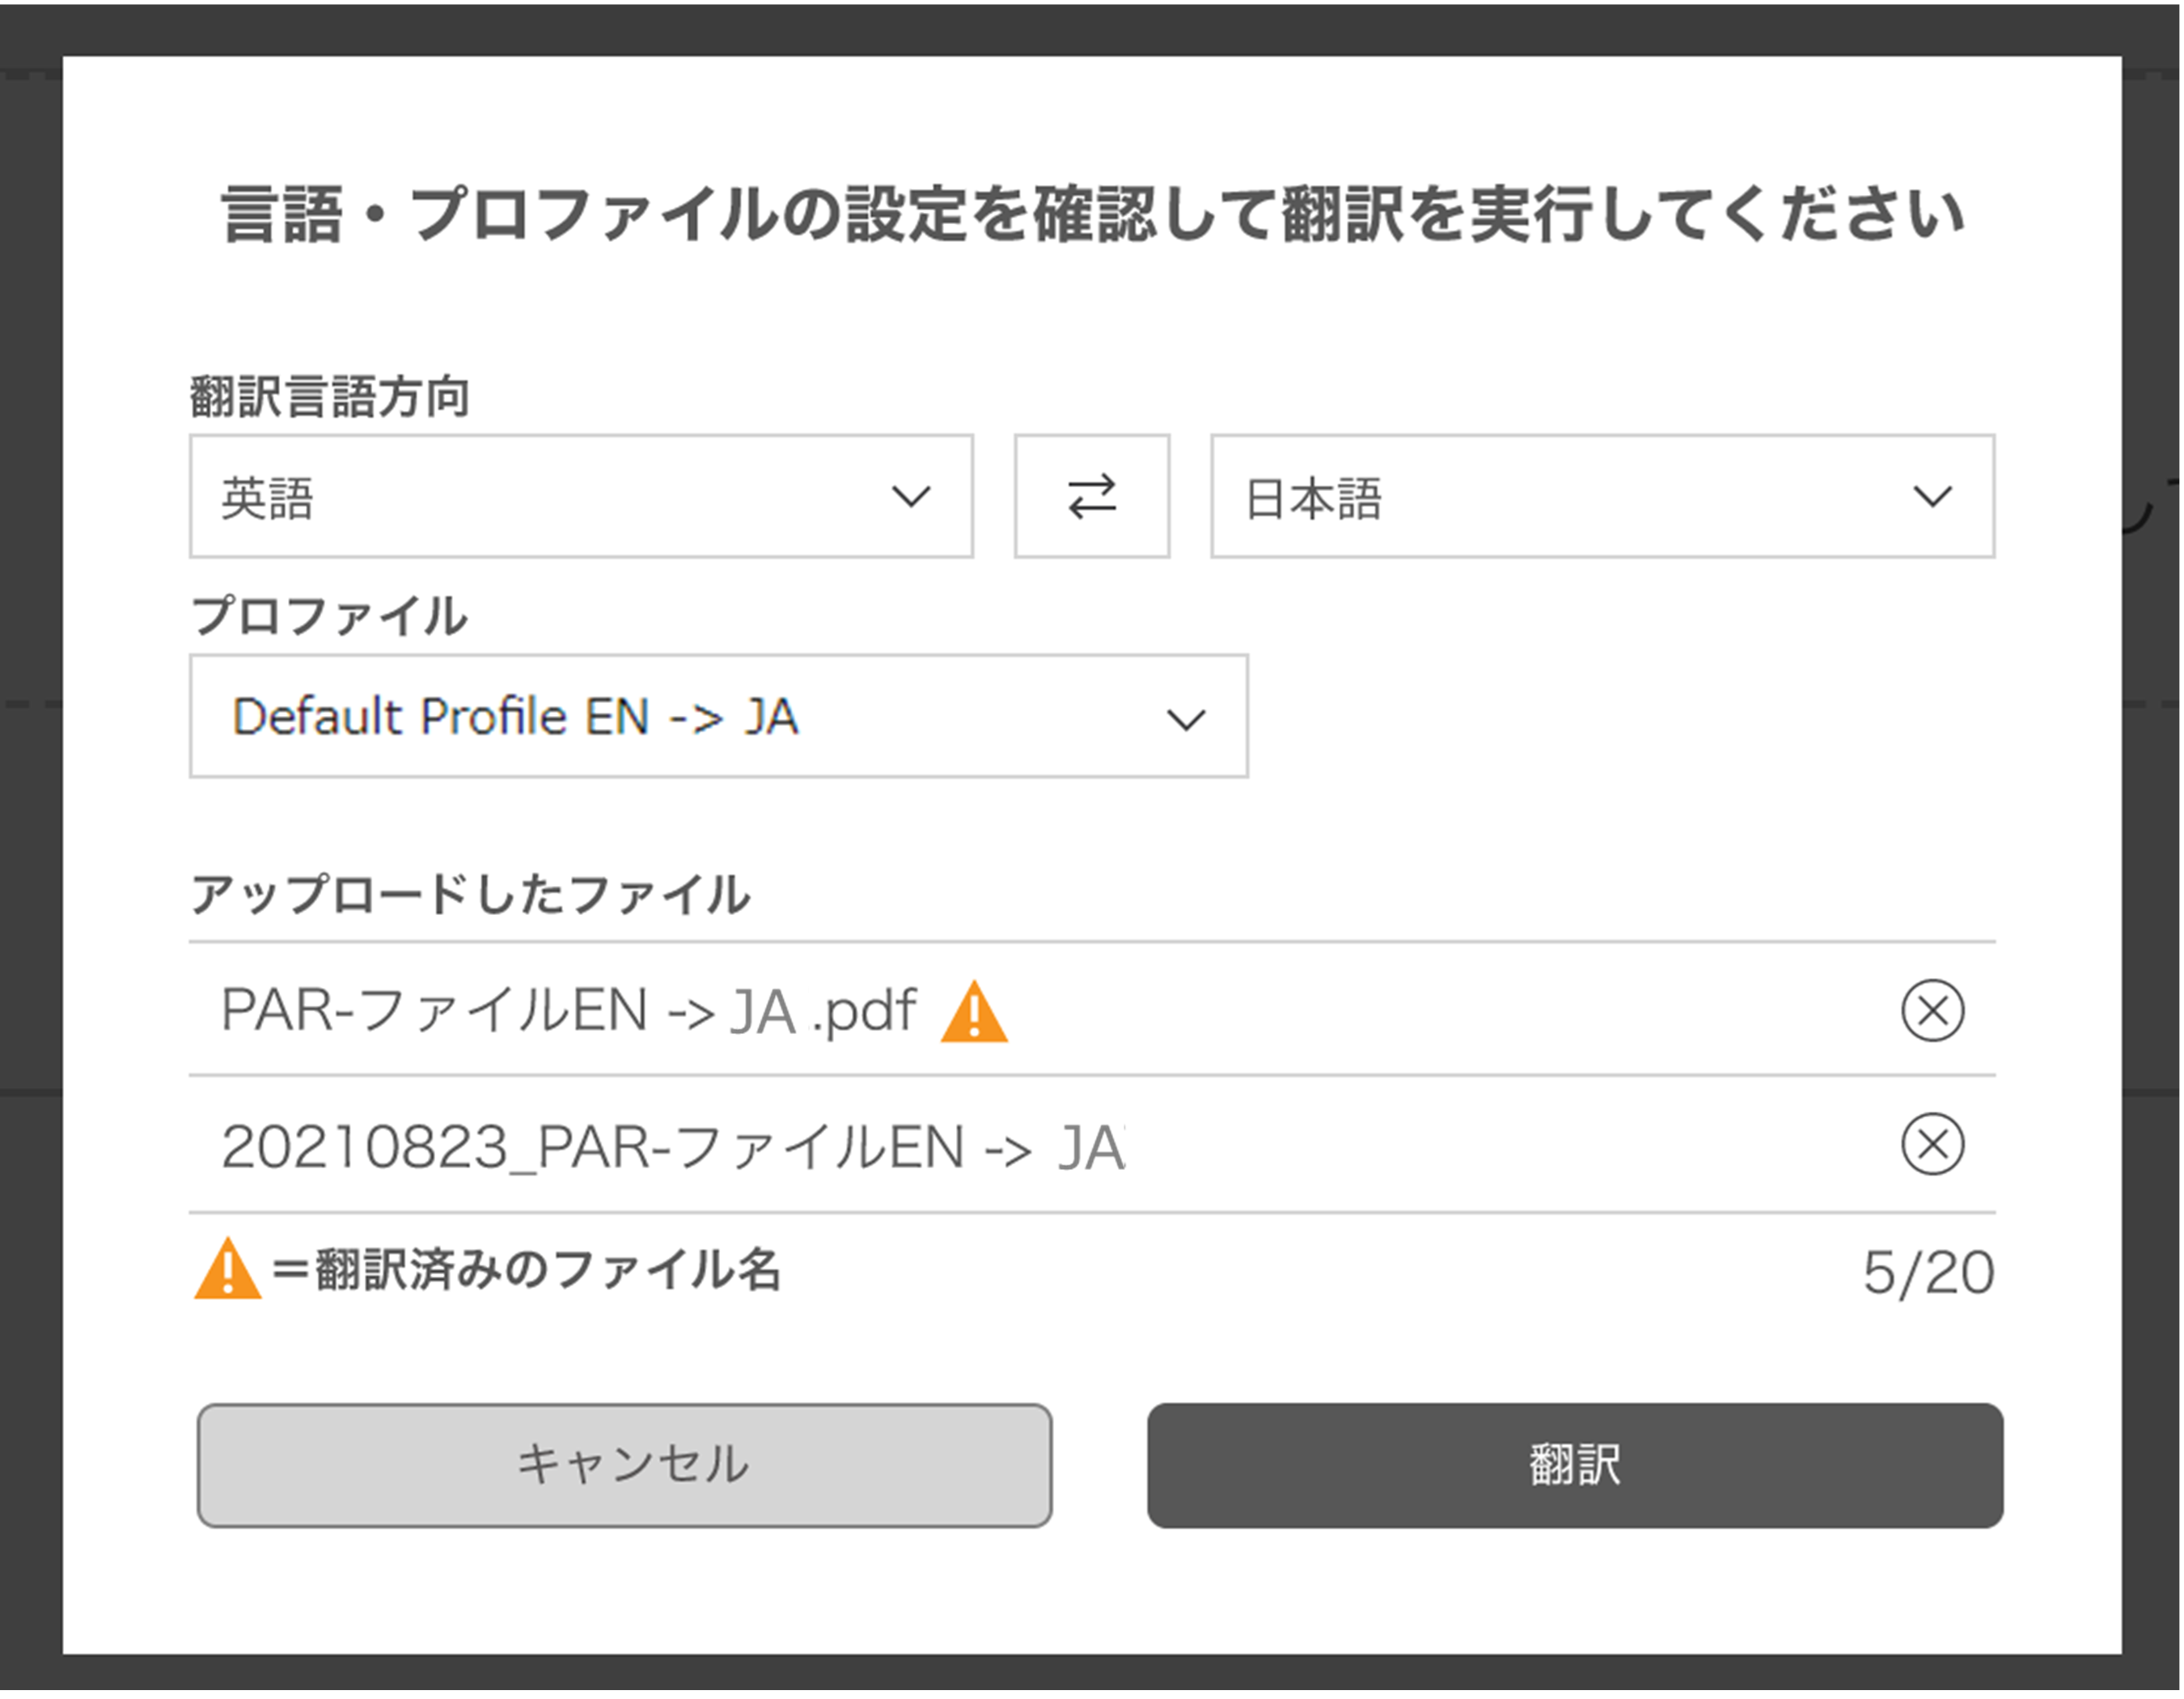Open the 英語 source language dropdown
The height and width of the screenshot is (1699, 2184).
tap(581, 496)
